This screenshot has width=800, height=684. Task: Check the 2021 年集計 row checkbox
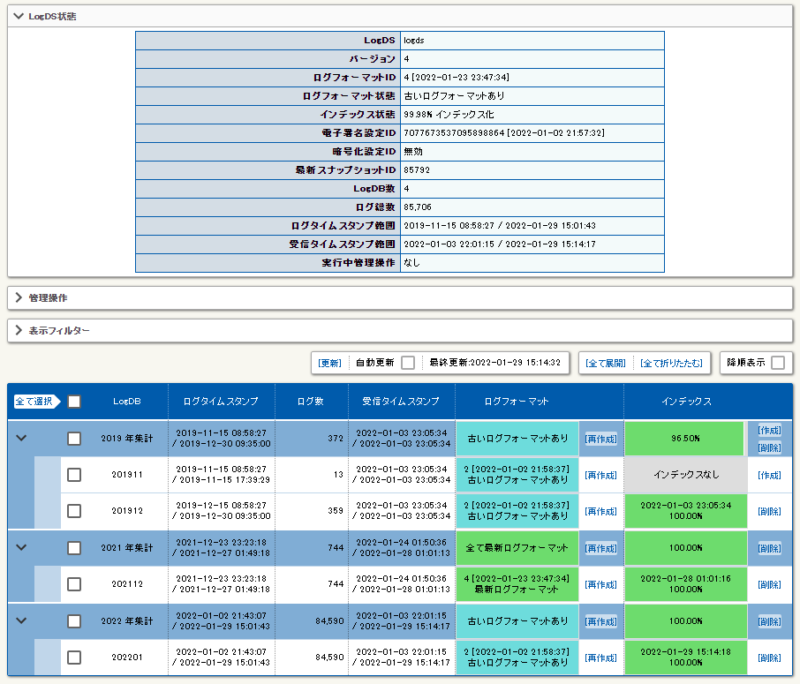coord(73,547)
